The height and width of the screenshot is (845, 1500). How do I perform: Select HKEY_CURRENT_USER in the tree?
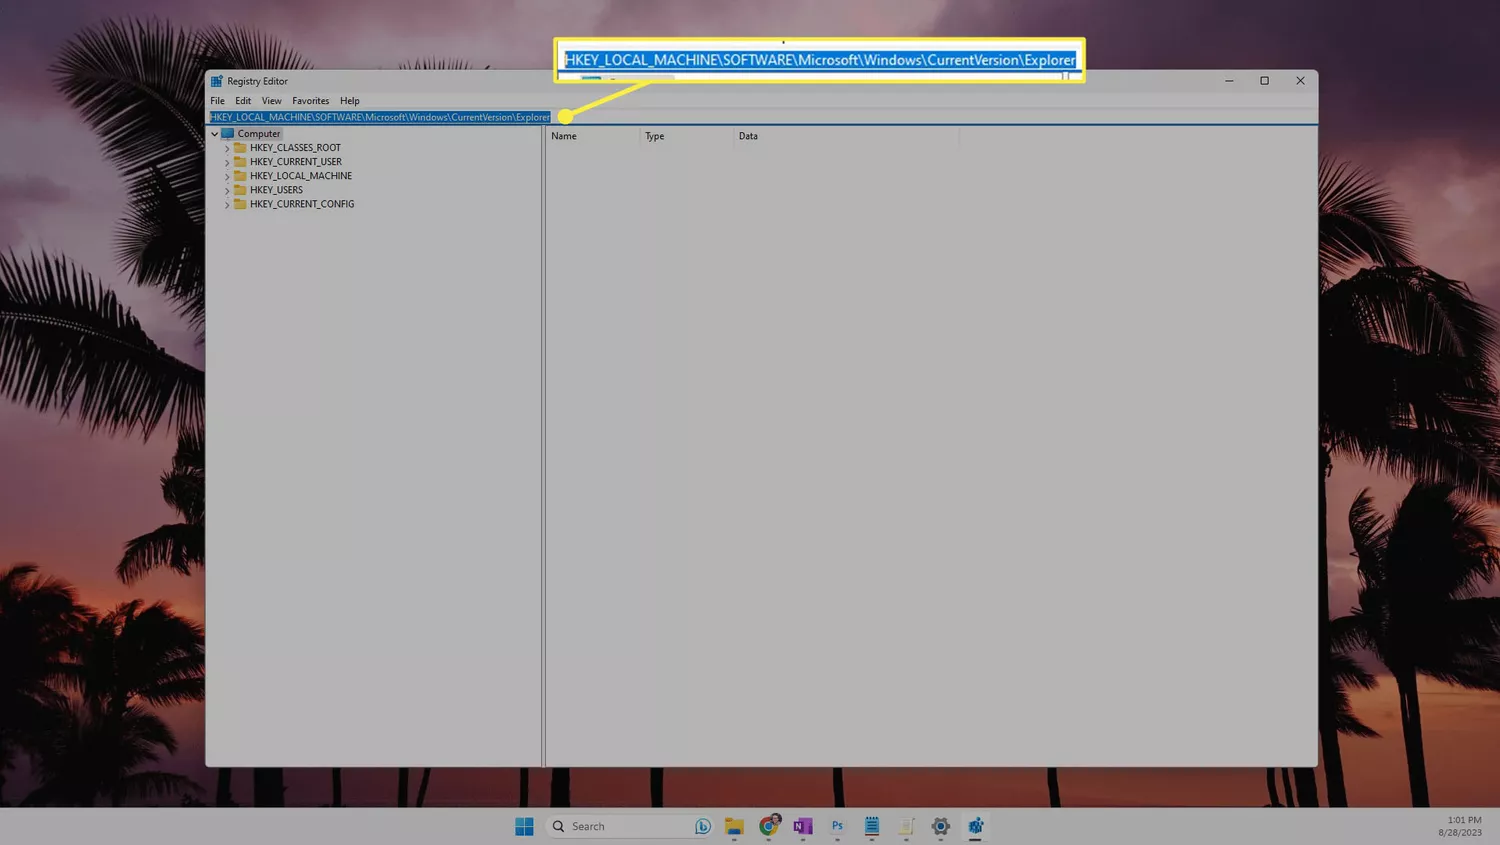pyautogui.click(x=296, y=162)
